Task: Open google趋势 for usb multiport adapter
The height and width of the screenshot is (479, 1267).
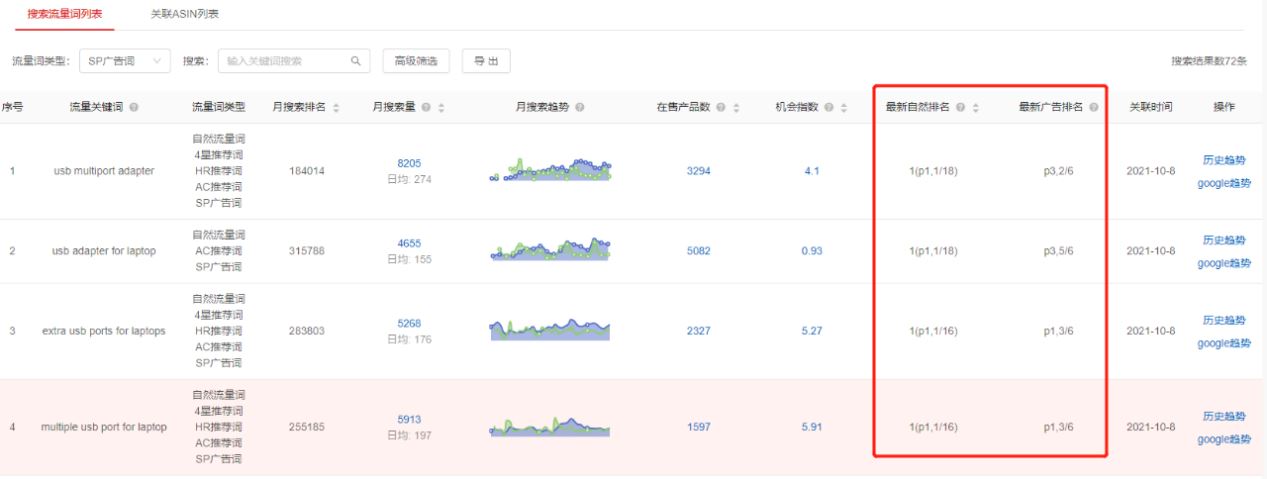Action: click(1224, 183)
